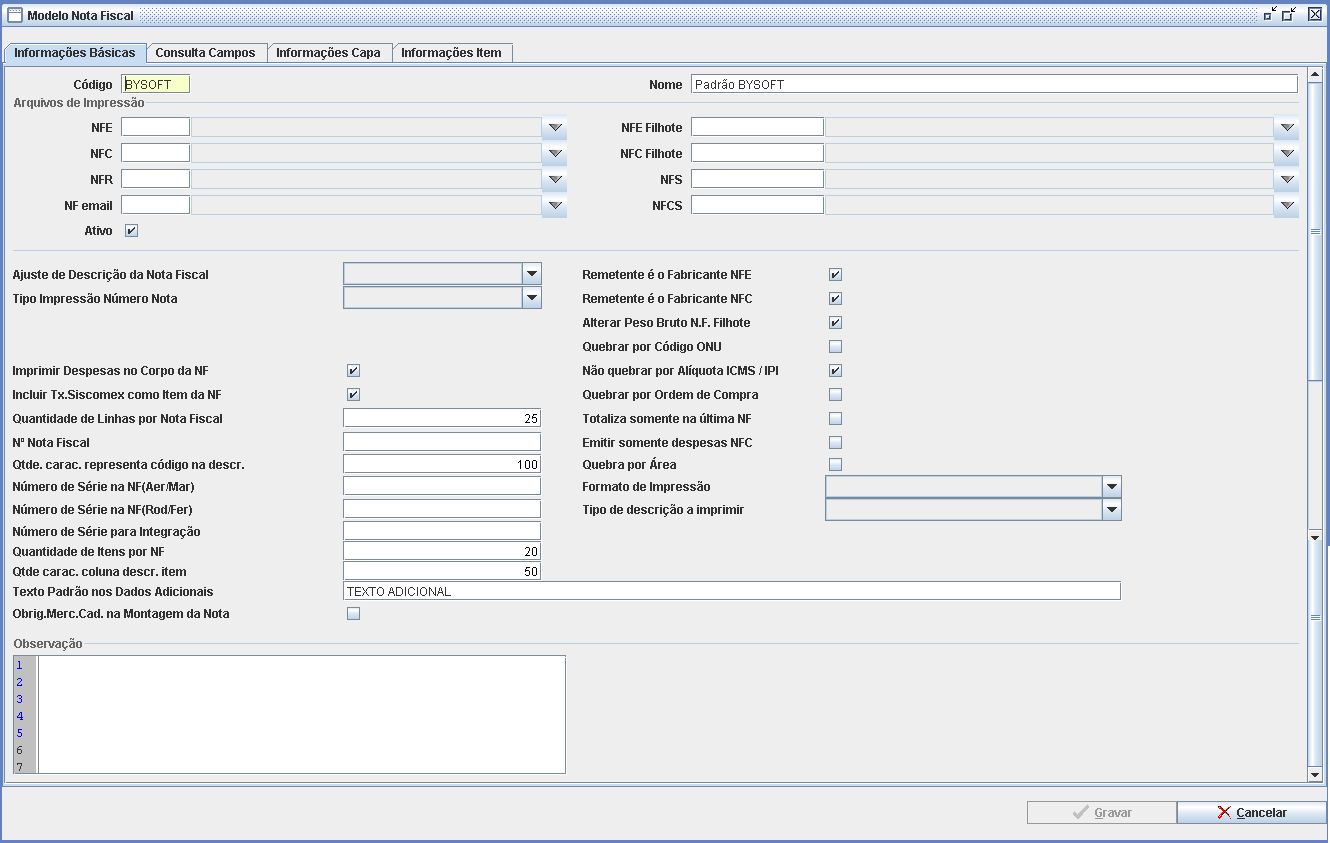Viewport: 1330px width, 843px height.
Task: Click the vertical scrollbar down arrow at bottom
Action: coord(1315,775)
